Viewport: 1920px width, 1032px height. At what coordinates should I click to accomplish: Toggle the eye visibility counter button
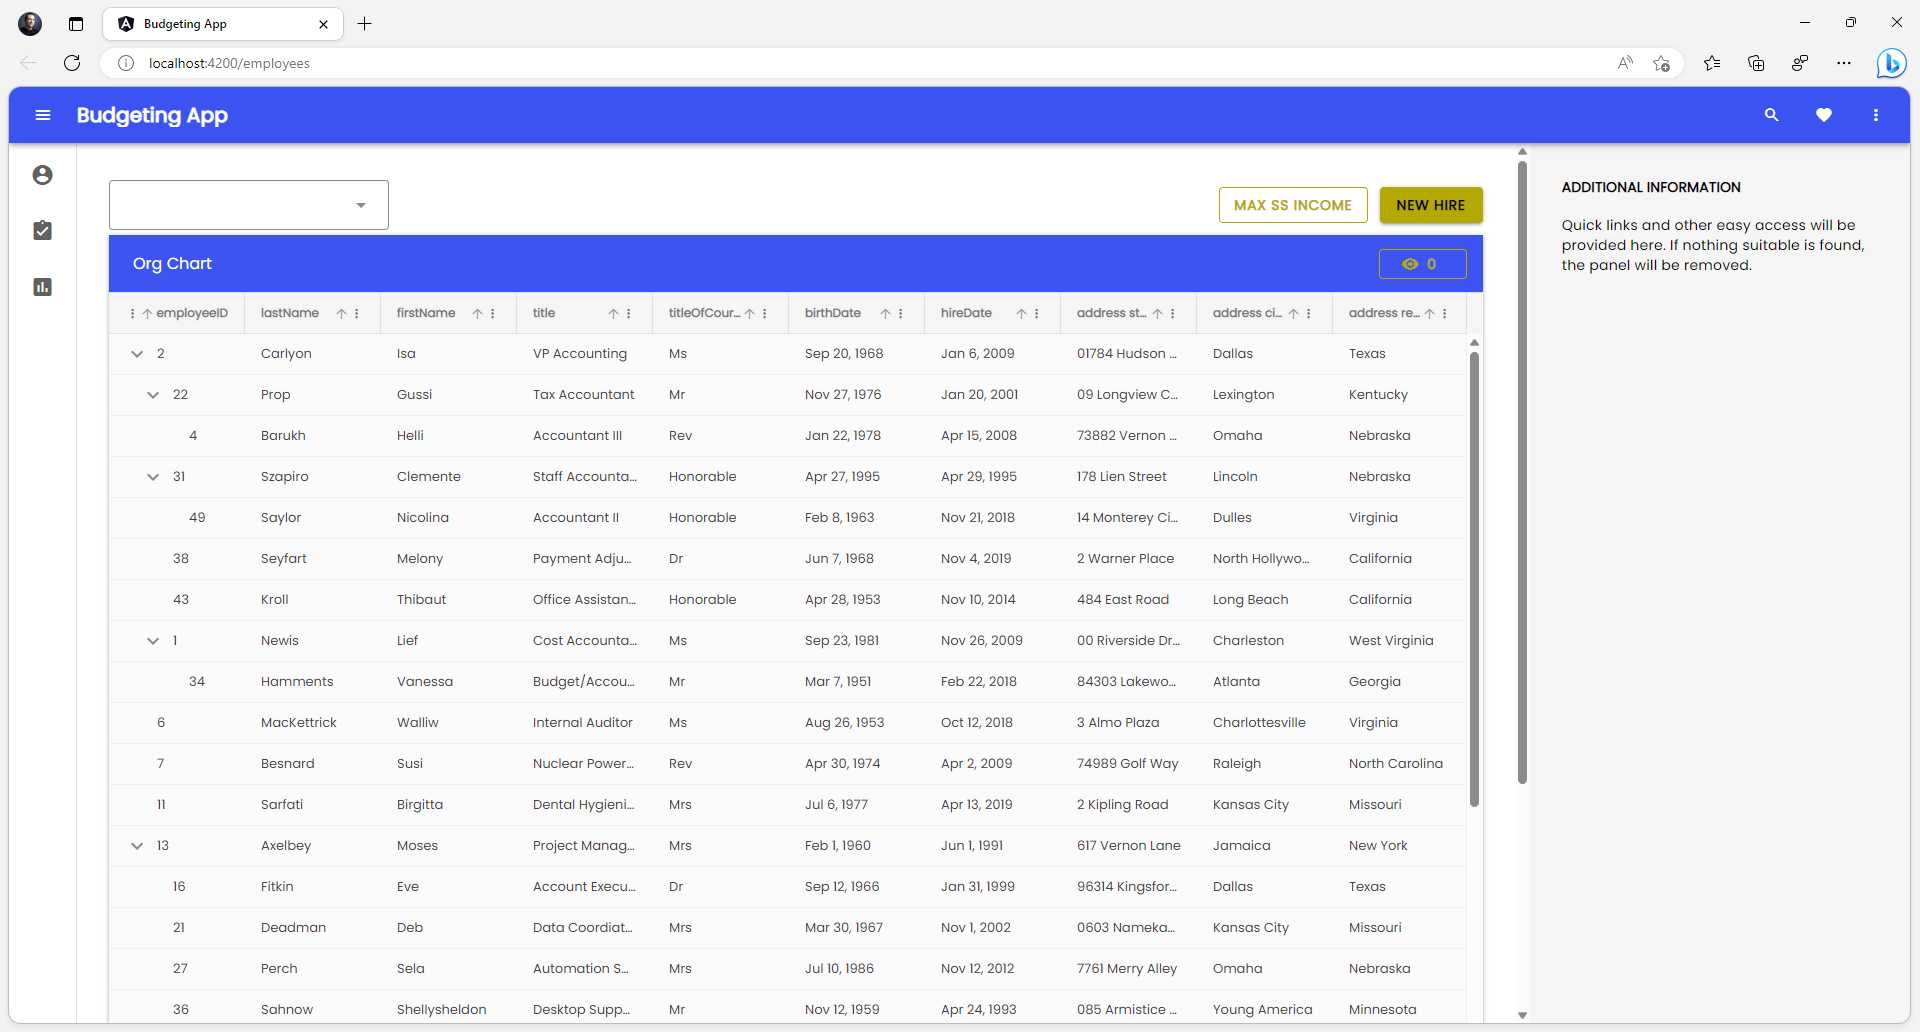pyautogui.click(x=1421, y=264)
